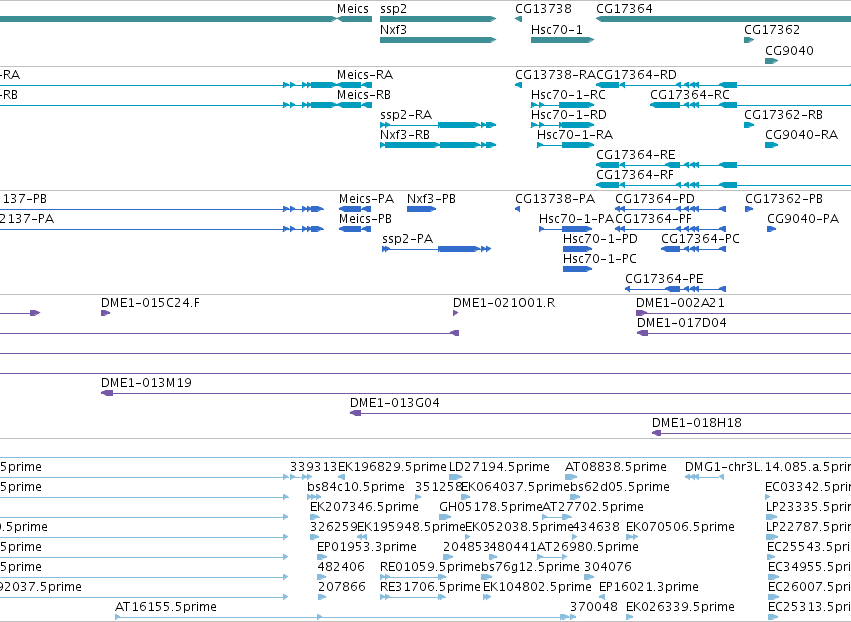This screenshot has width=851, height=622.
Task: Click the CG17364-PC protein label
Action: click(700, 239)
